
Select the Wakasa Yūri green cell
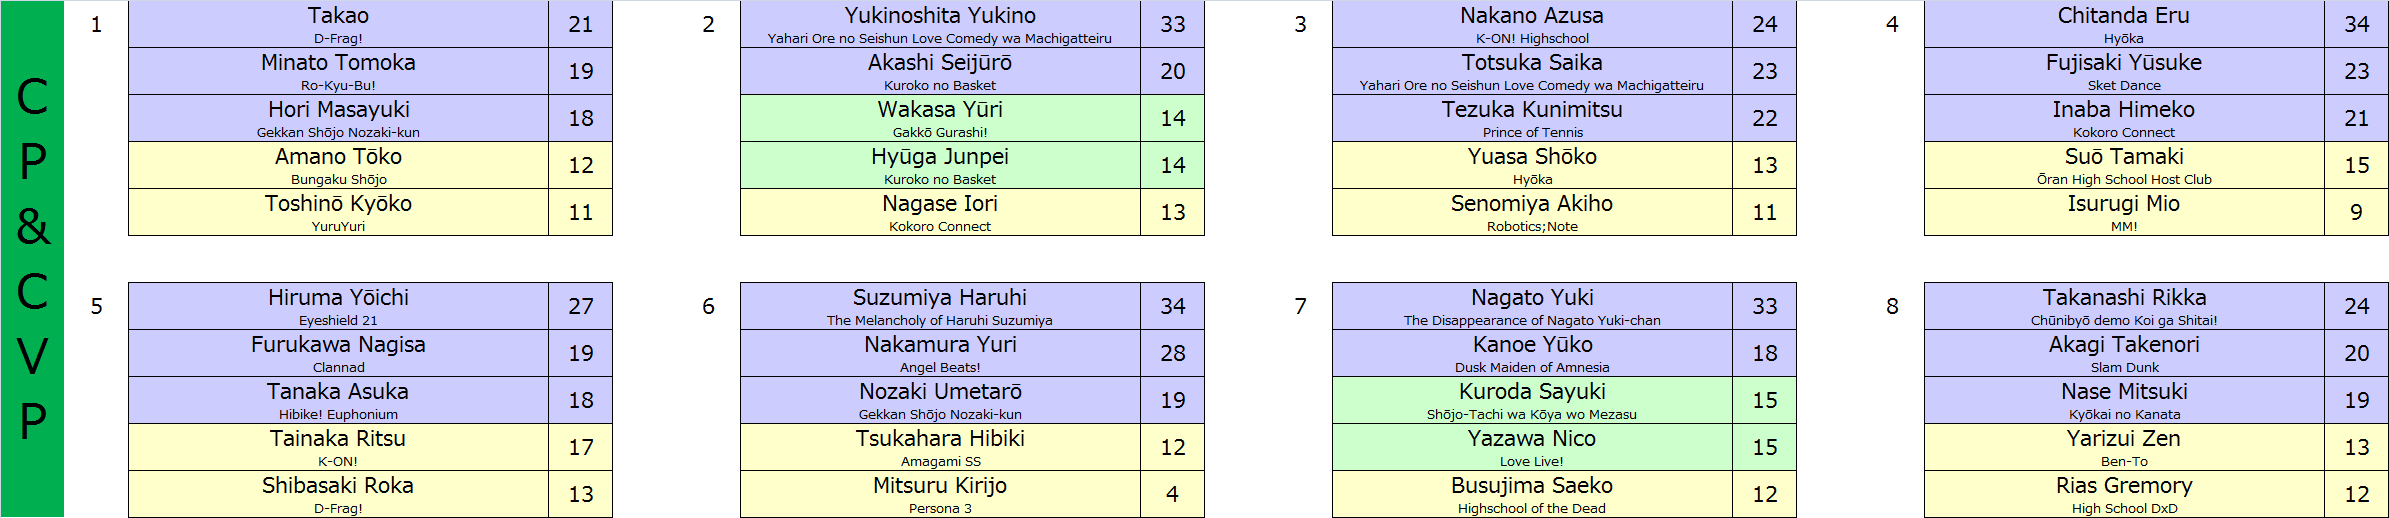(940, 118)
